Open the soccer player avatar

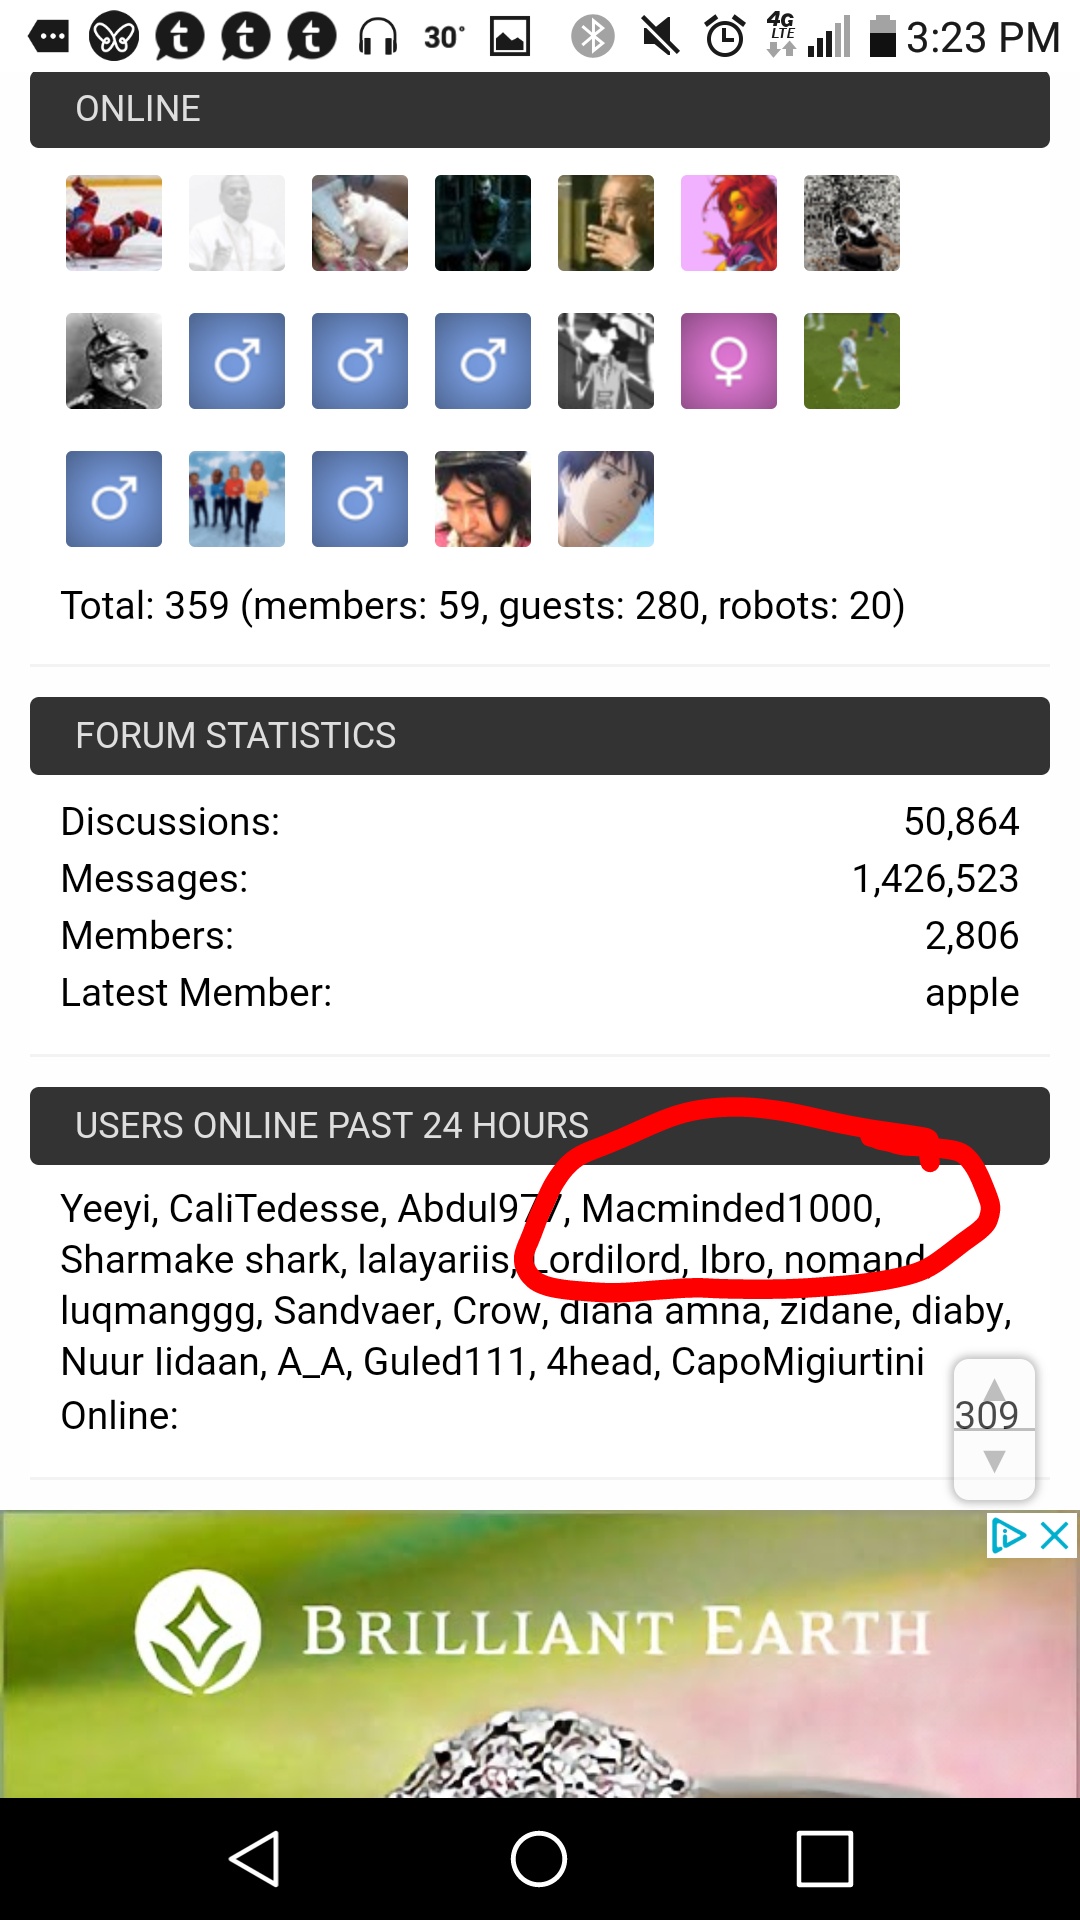pyautogui.click(x=852, y=361)
